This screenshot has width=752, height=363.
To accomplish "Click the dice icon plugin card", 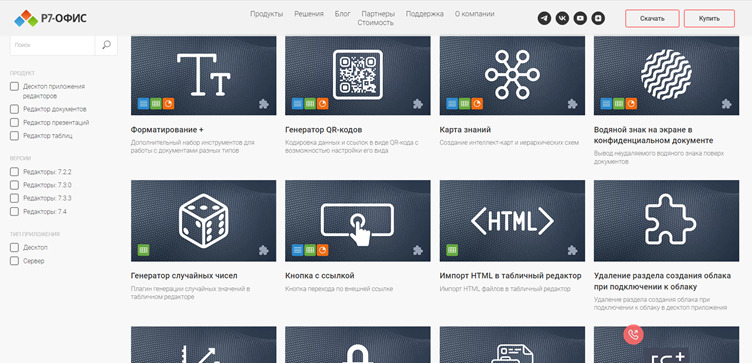I will tap(203, 221).
